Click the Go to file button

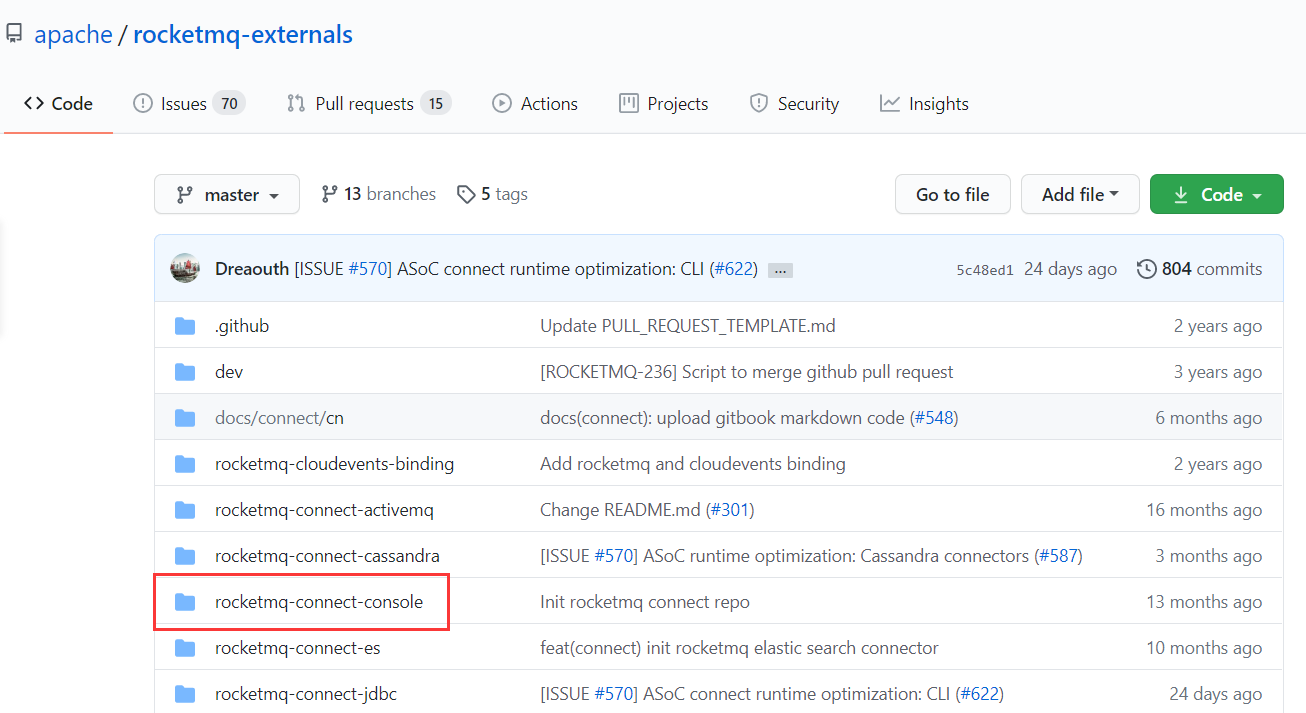[953, 195]
